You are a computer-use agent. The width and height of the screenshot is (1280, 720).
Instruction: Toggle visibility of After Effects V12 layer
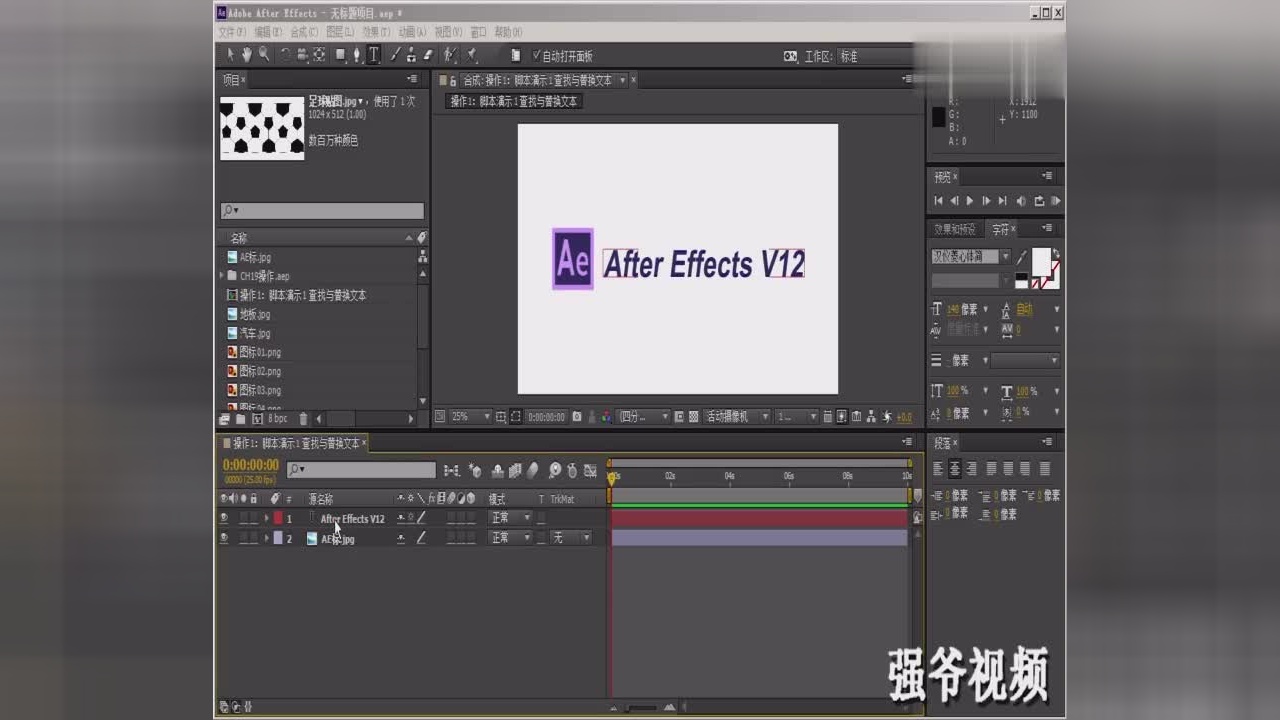pos(224,518)
